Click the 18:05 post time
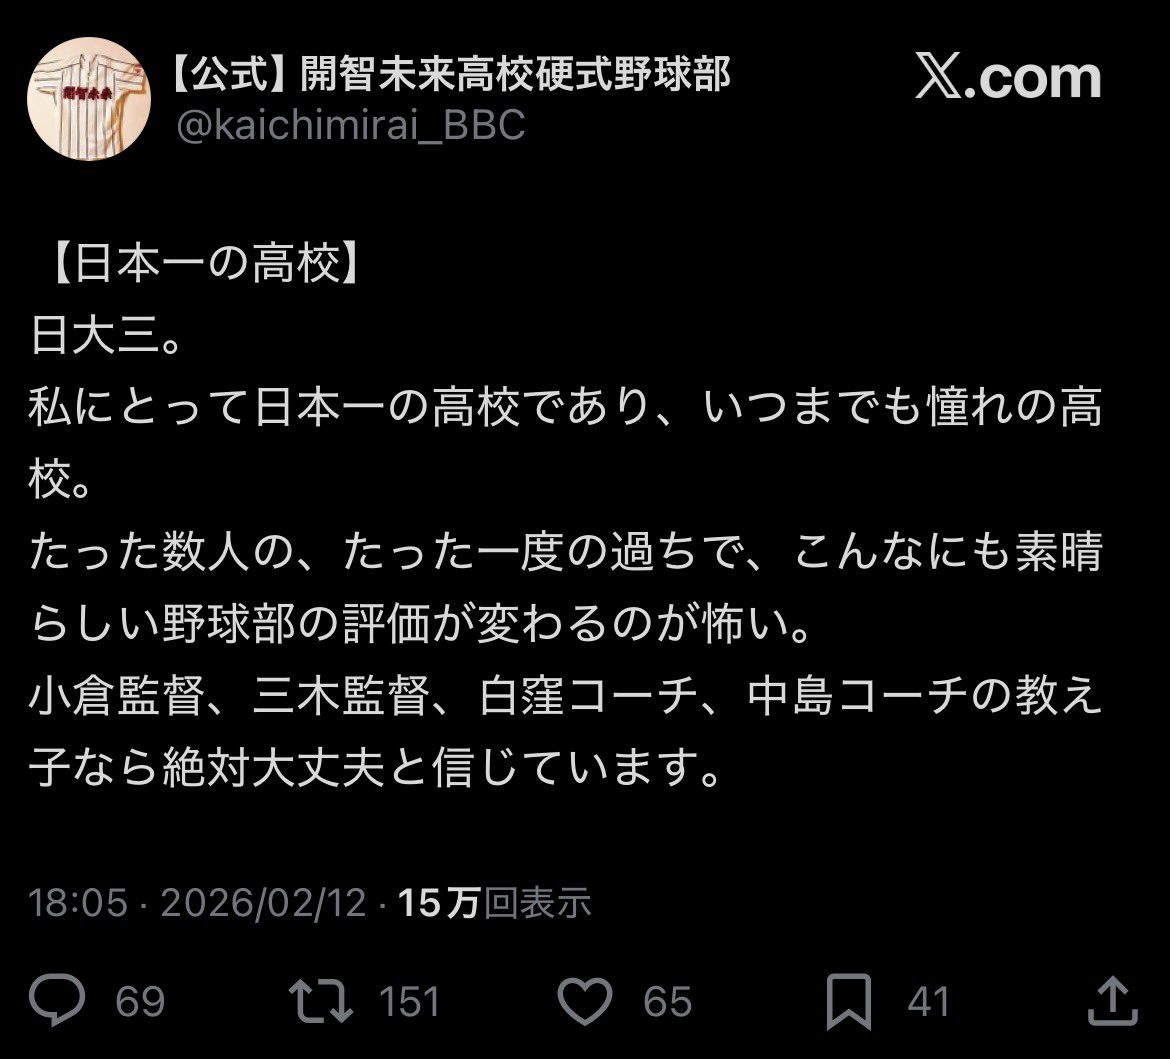 pos(78,902)
